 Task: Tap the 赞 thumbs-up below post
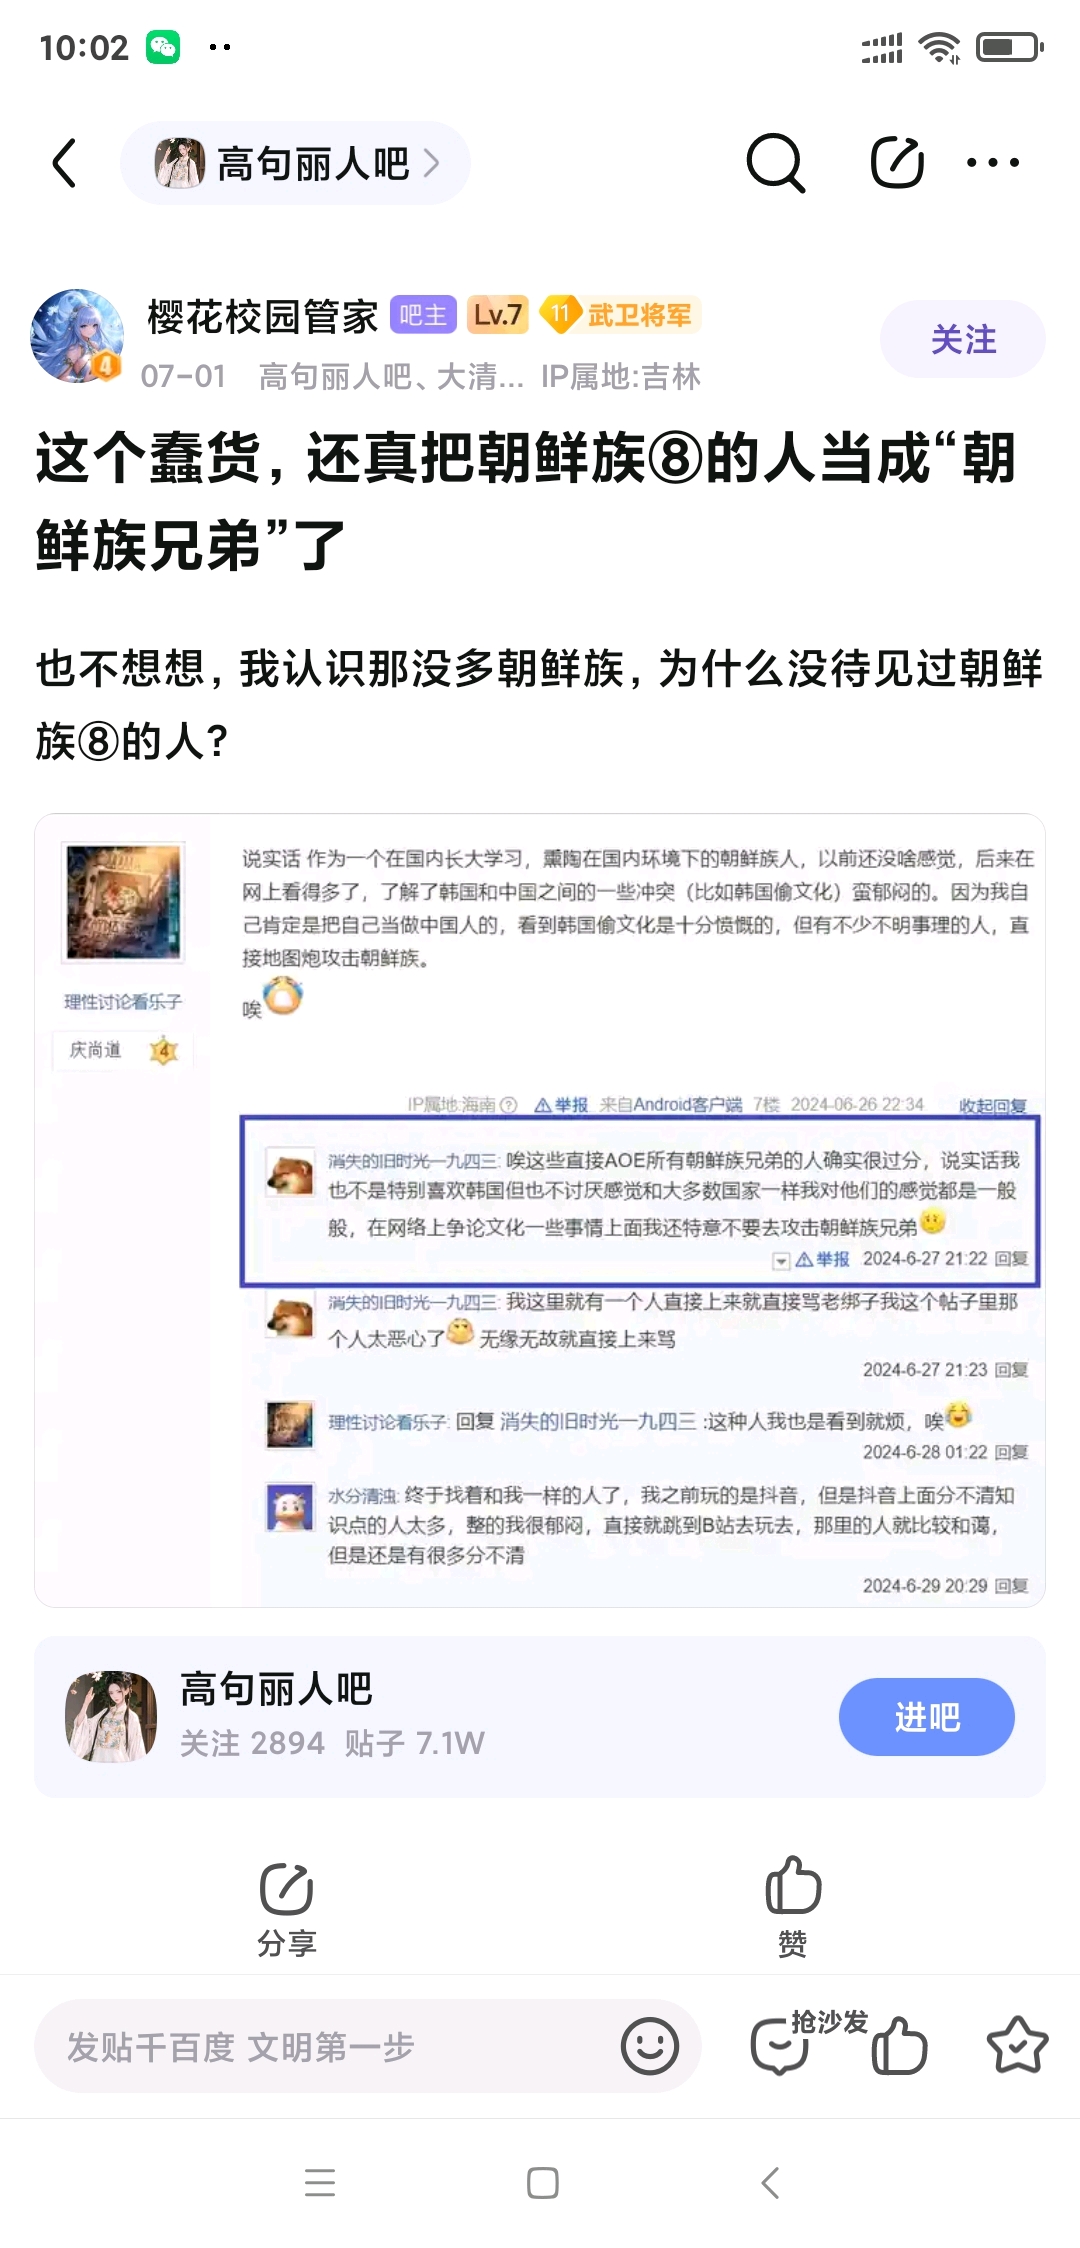[x=793, y=1907]
